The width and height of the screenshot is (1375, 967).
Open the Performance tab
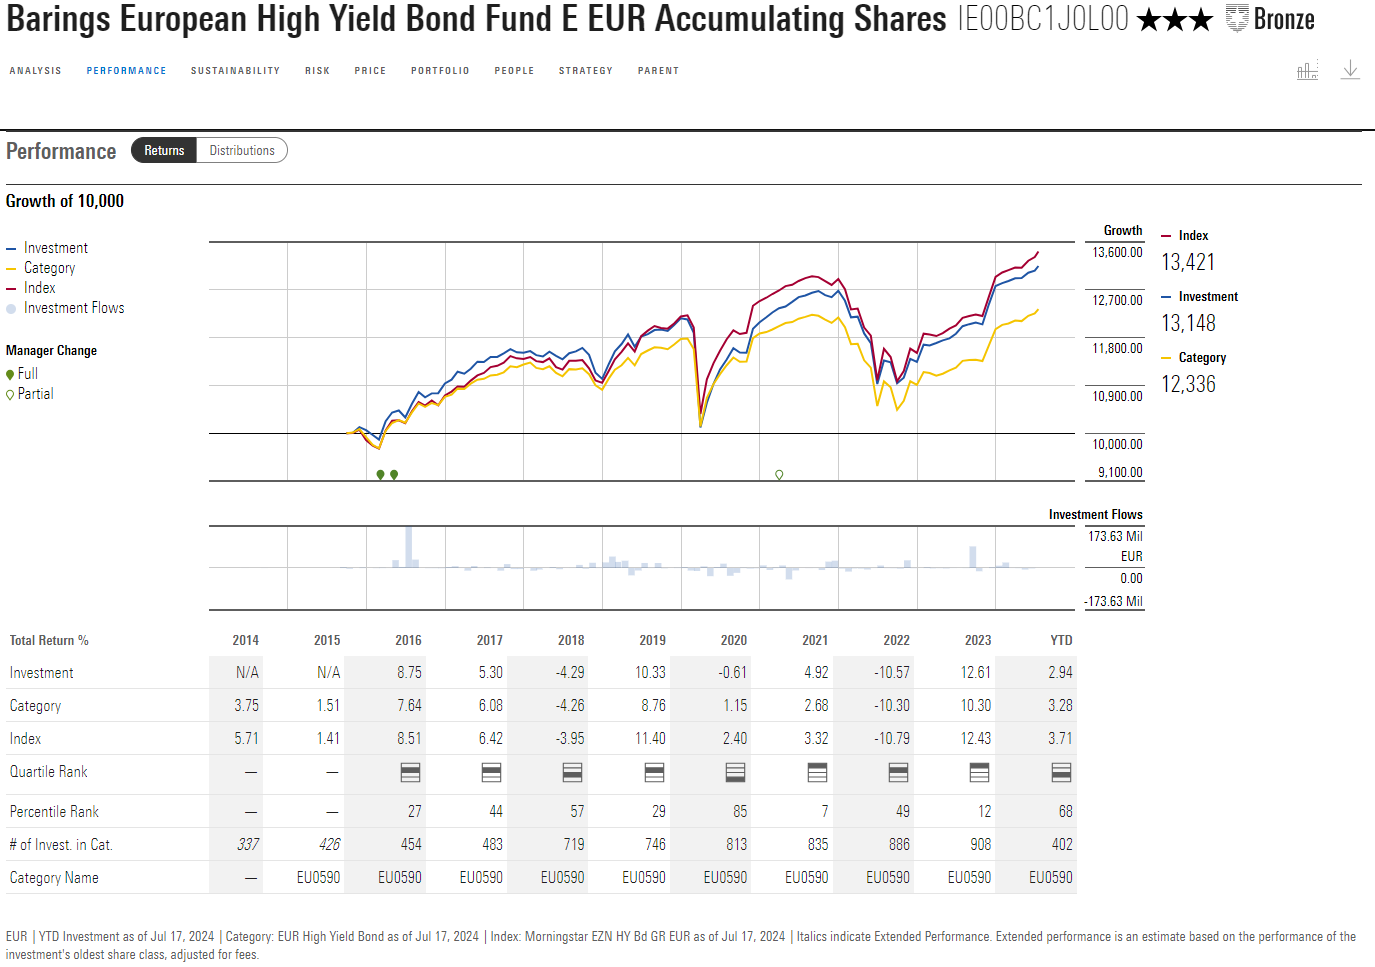(x=126, y=71)
